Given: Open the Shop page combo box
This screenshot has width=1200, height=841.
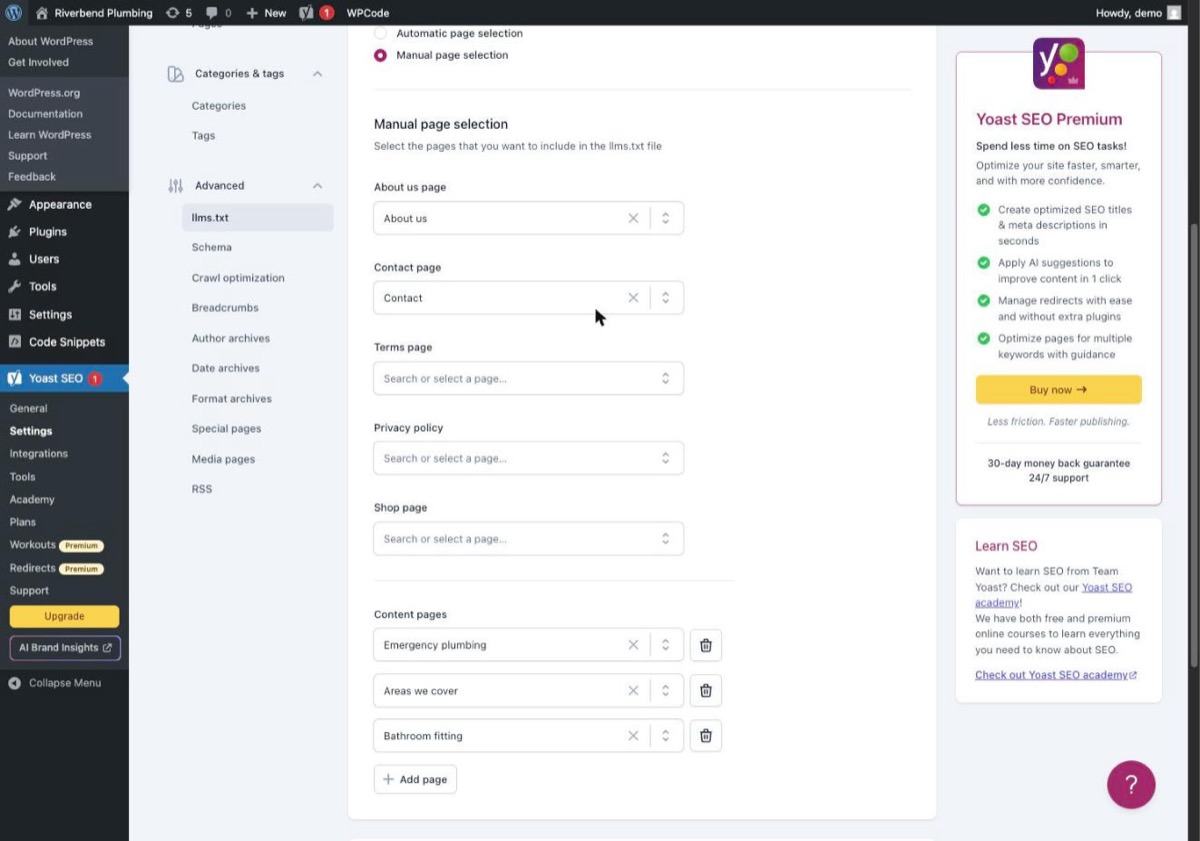Looking at the screenshot, I should pos(528,538).
